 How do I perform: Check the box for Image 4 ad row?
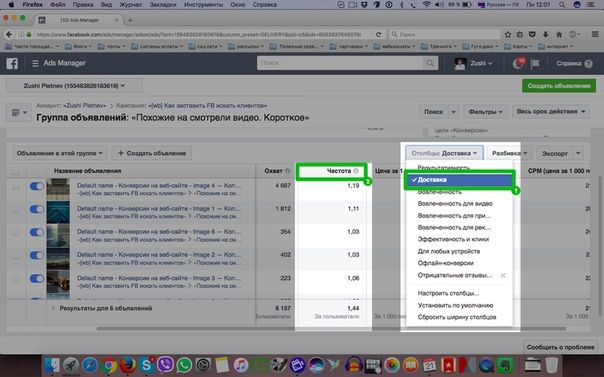tap(16, 186)
